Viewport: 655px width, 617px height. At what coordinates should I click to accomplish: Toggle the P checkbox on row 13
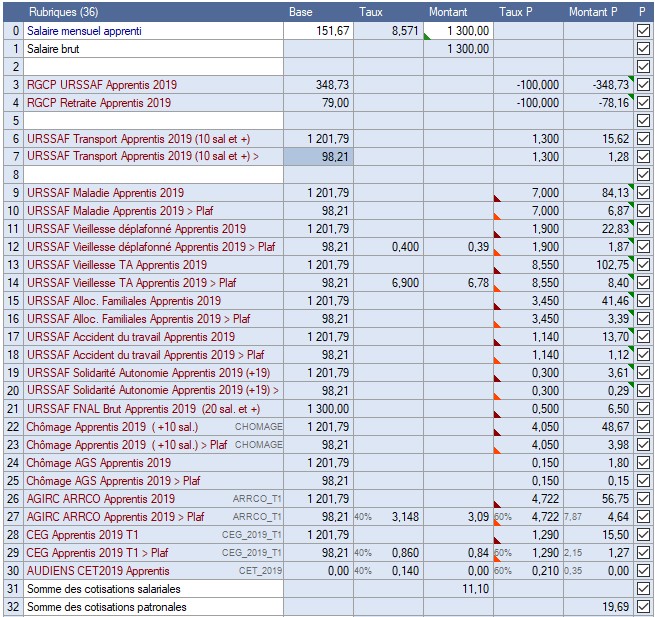643,265
